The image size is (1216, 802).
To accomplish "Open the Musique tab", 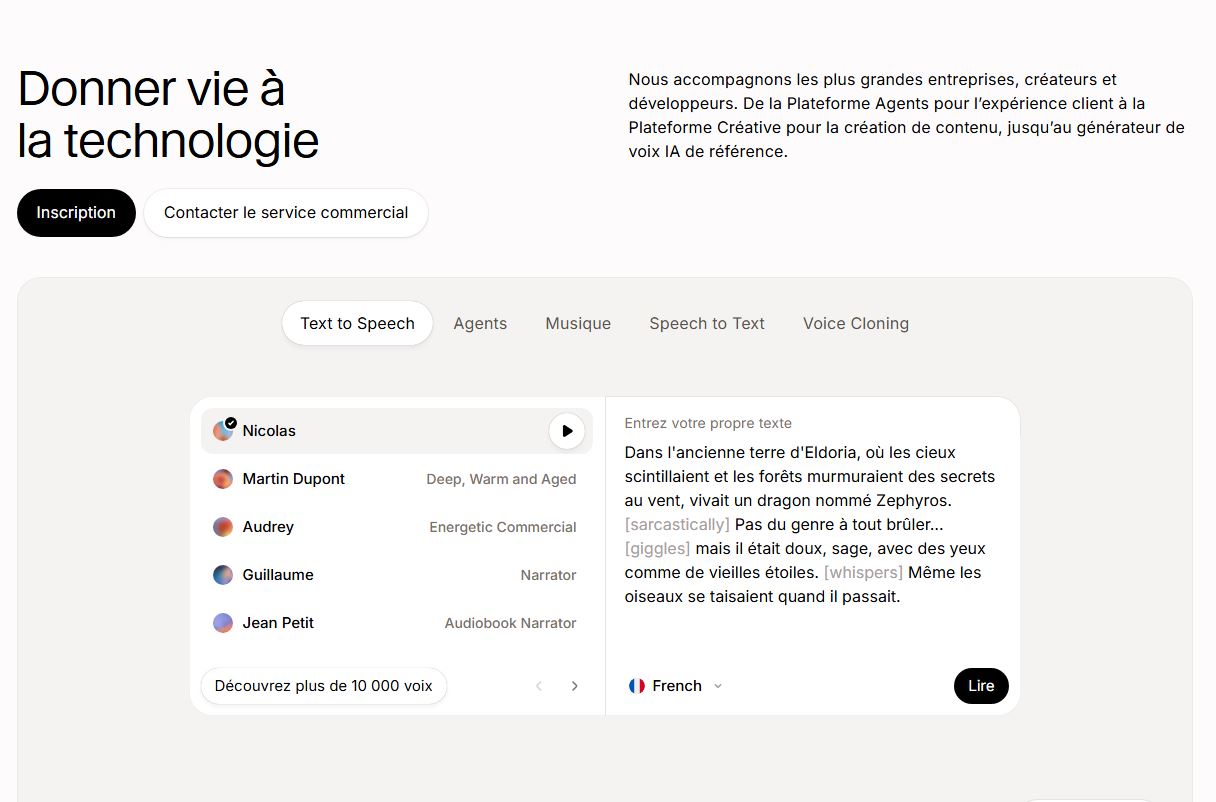I will 578,323.
